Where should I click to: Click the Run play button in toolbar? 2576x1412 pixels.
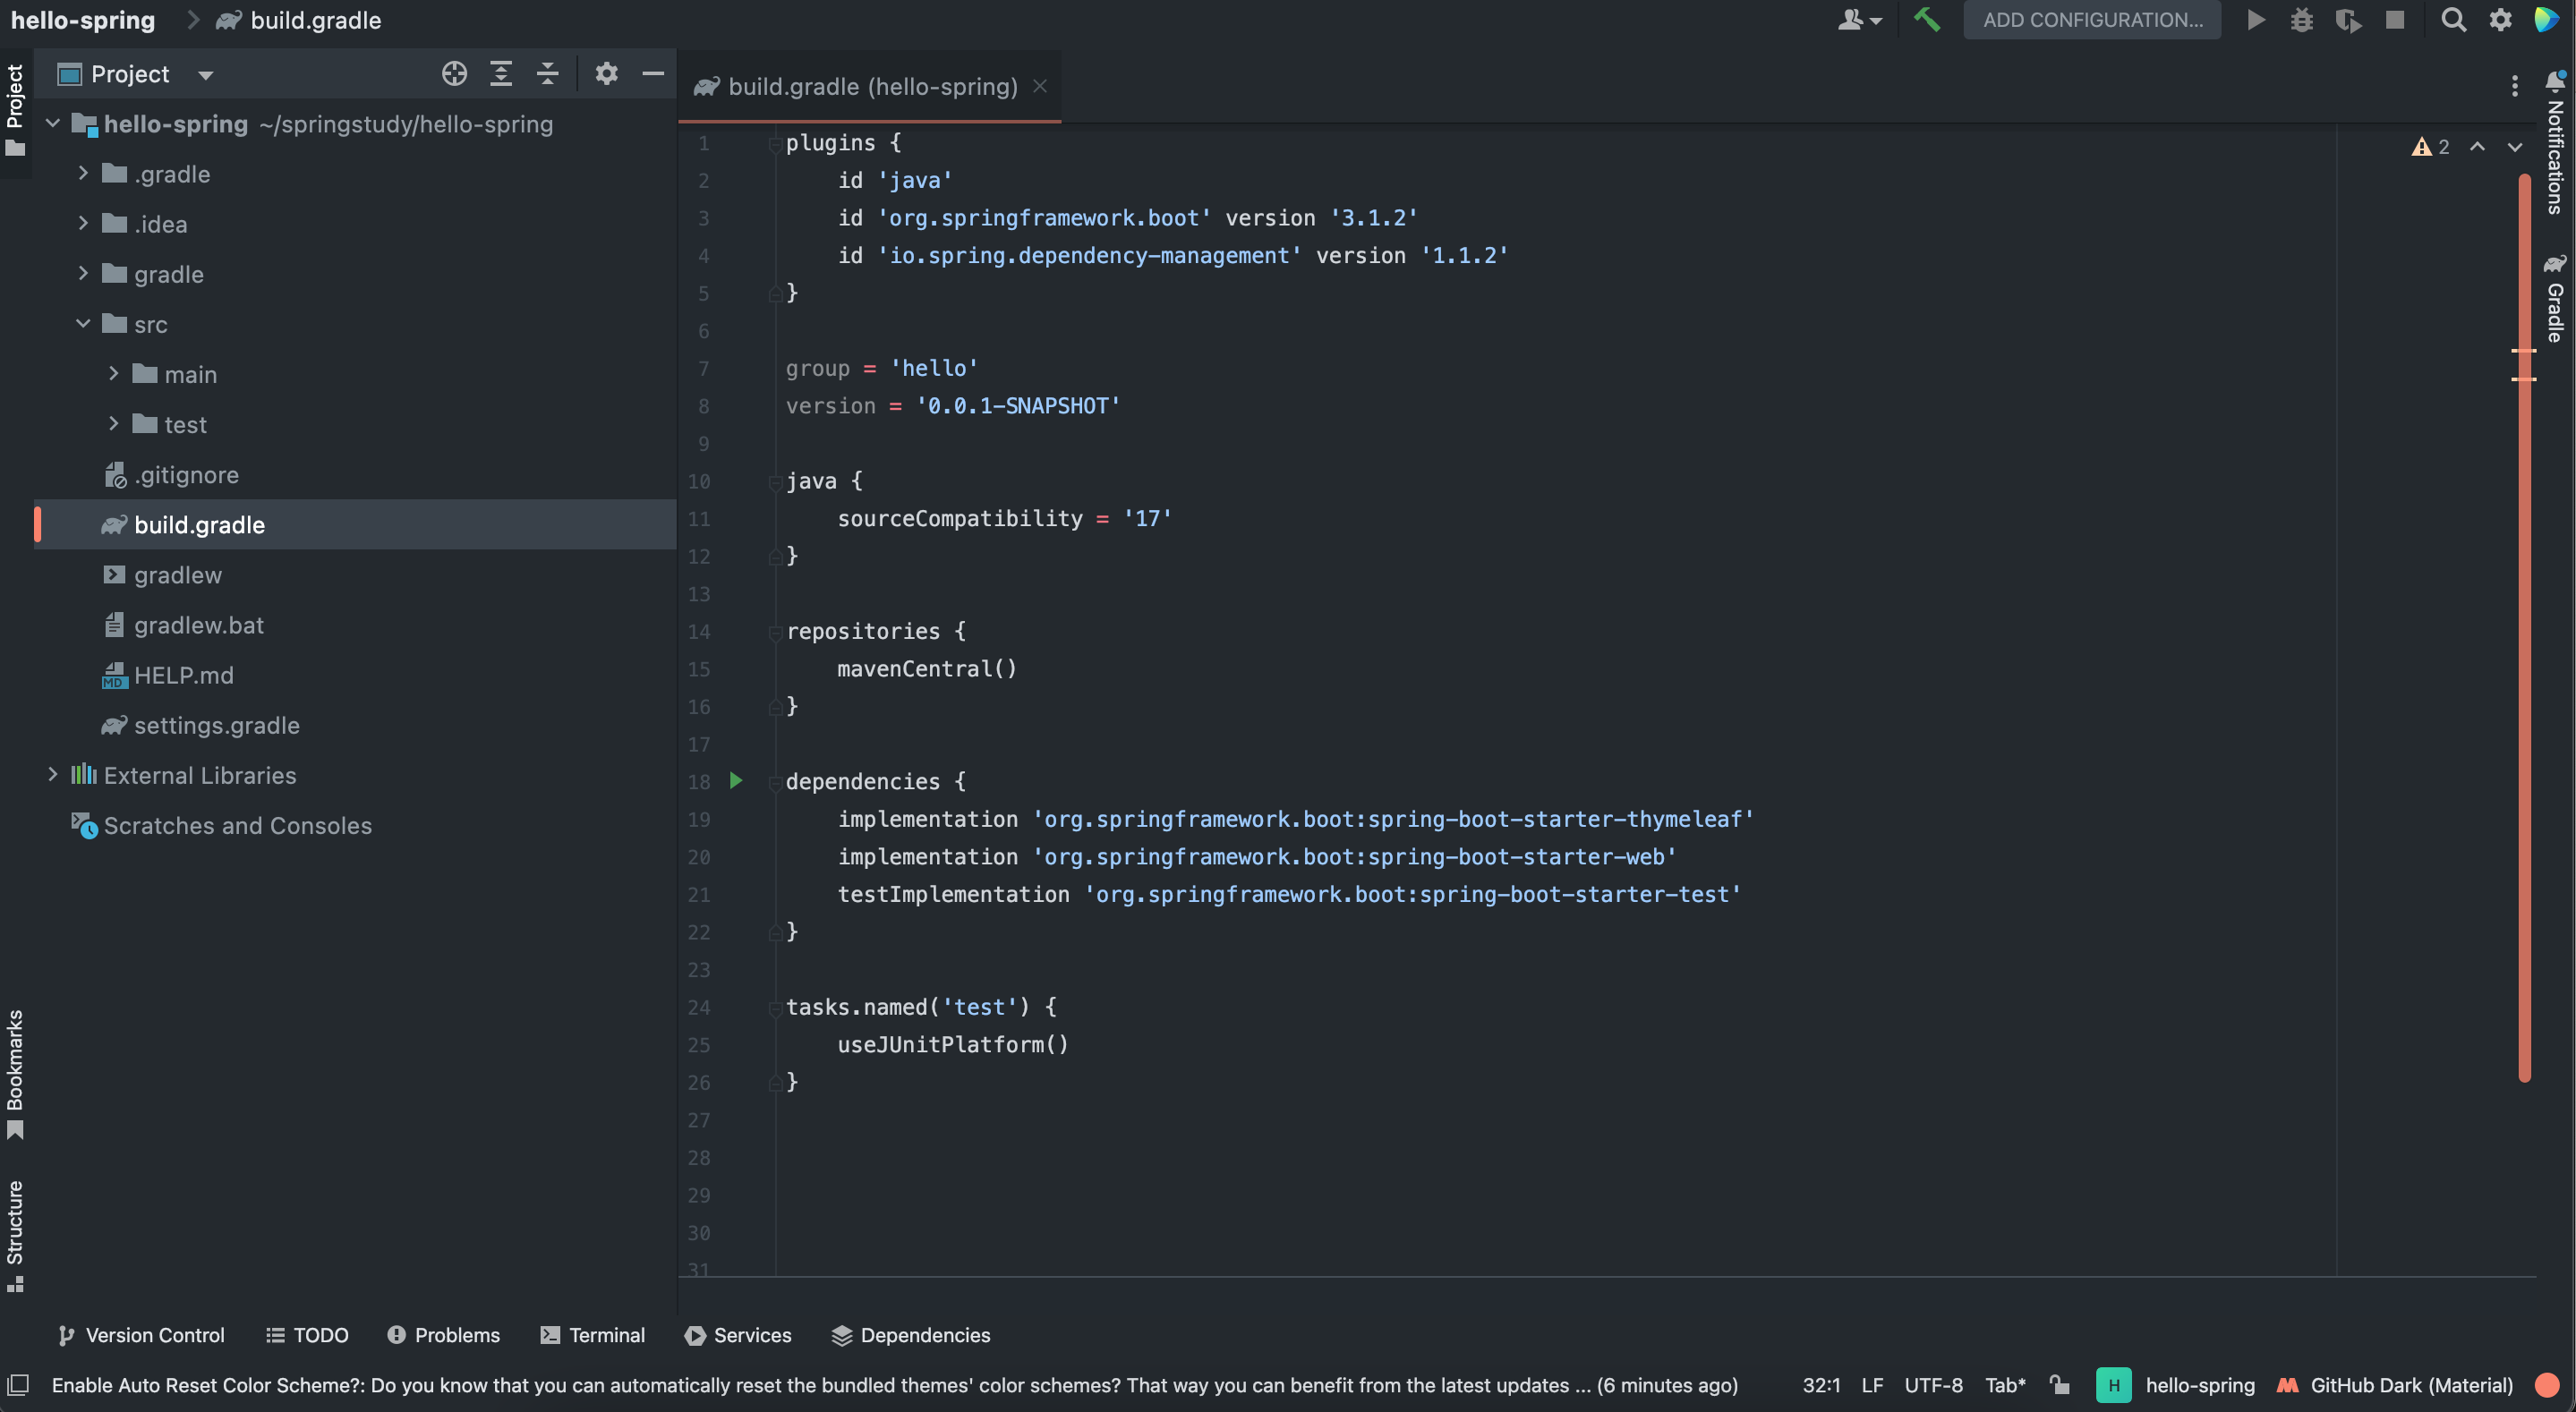(x=2256, y=20)
